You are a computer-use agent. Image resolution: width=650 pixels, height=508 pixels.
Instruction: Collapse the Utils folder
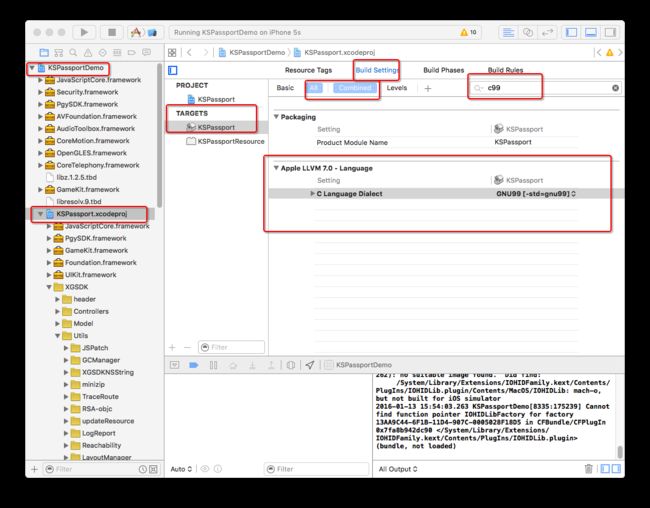tap(58, 335)
